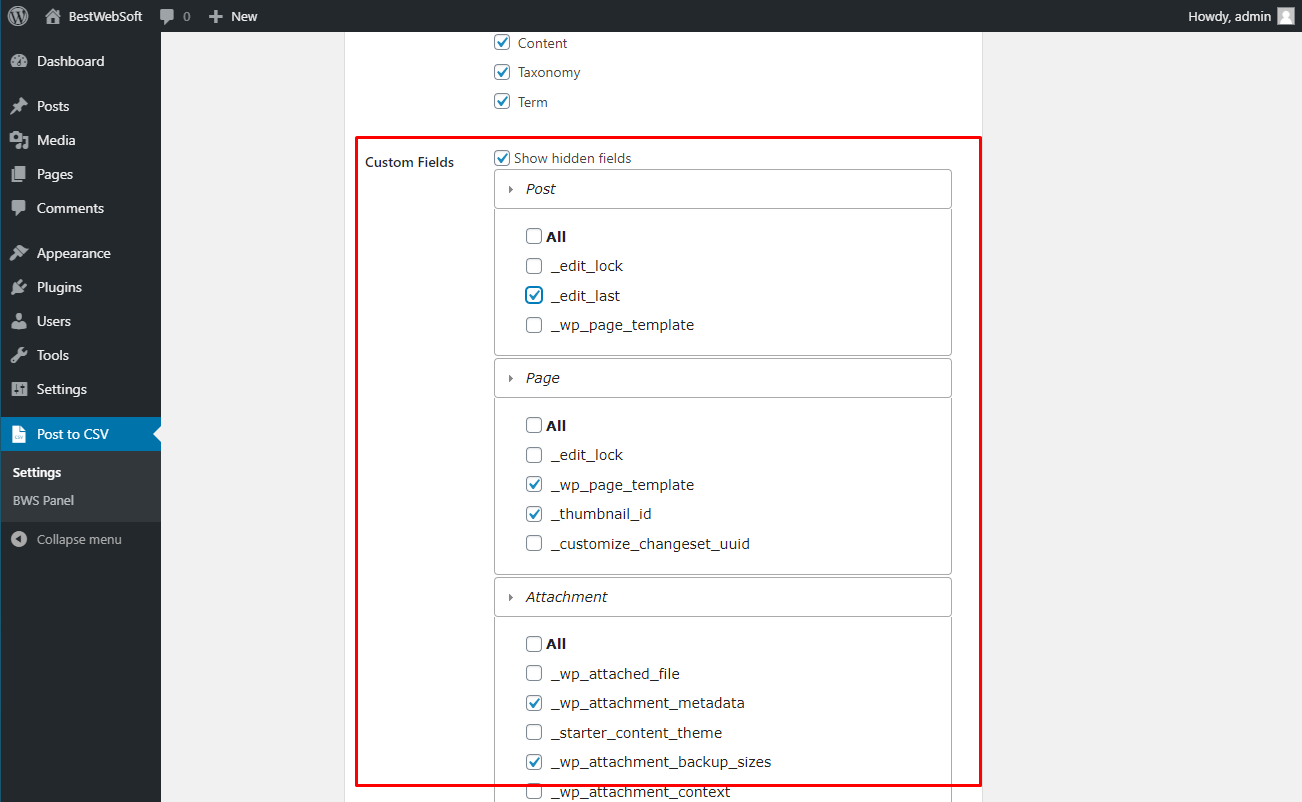Click the plus icon next to New
Image resolution: width=1302 pixels, height=802 pixels.
pos(215,16)
